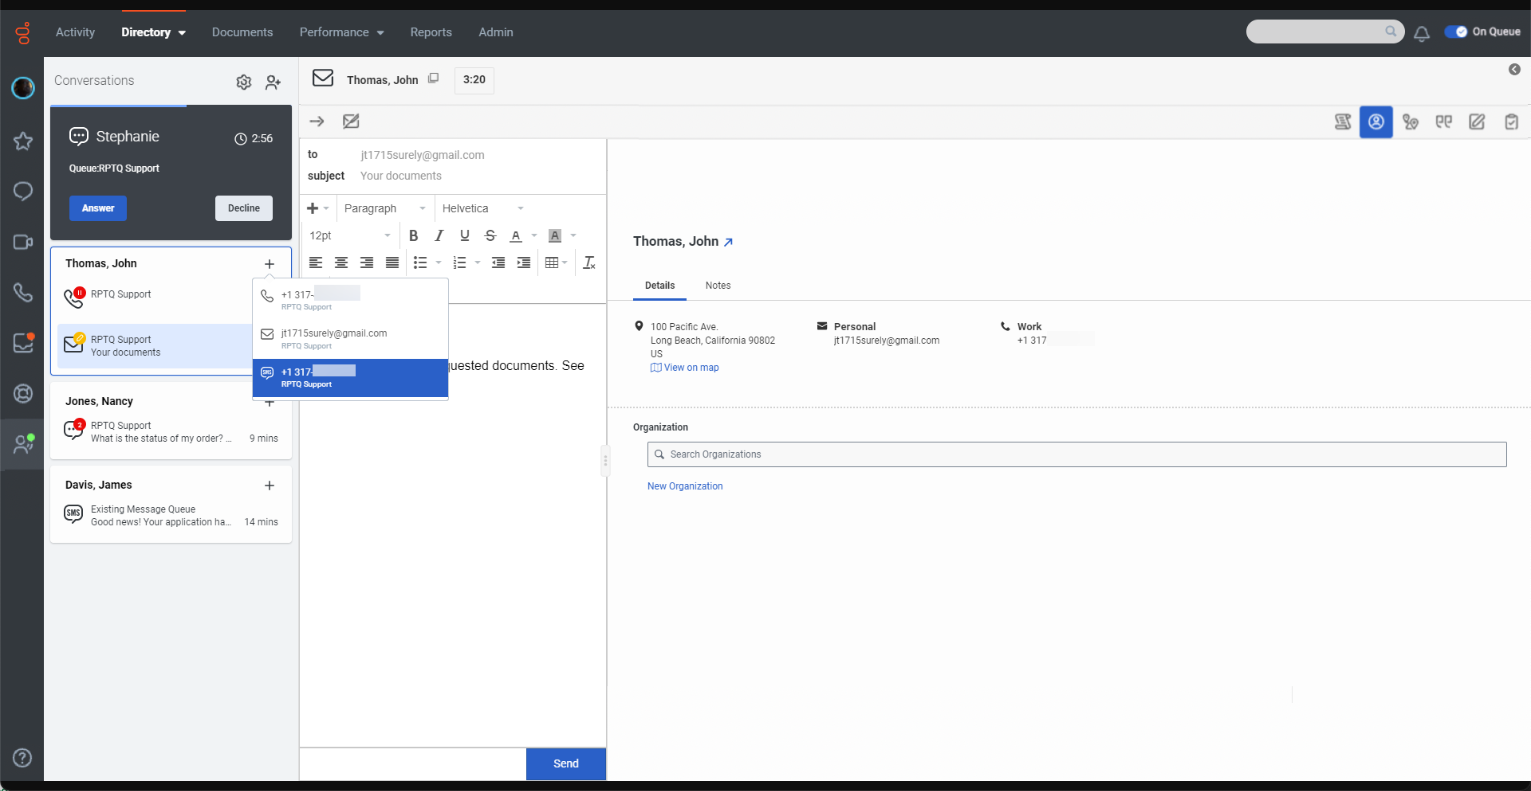Switch to the Notes tab

point(717,285)
